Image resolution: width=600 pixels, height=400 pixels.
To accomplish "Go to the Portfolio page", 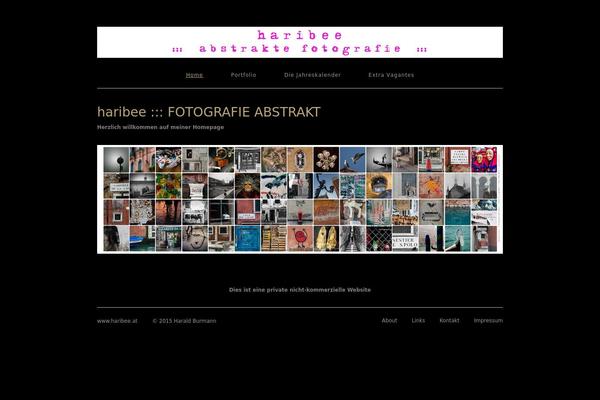I will coord(243,75).
